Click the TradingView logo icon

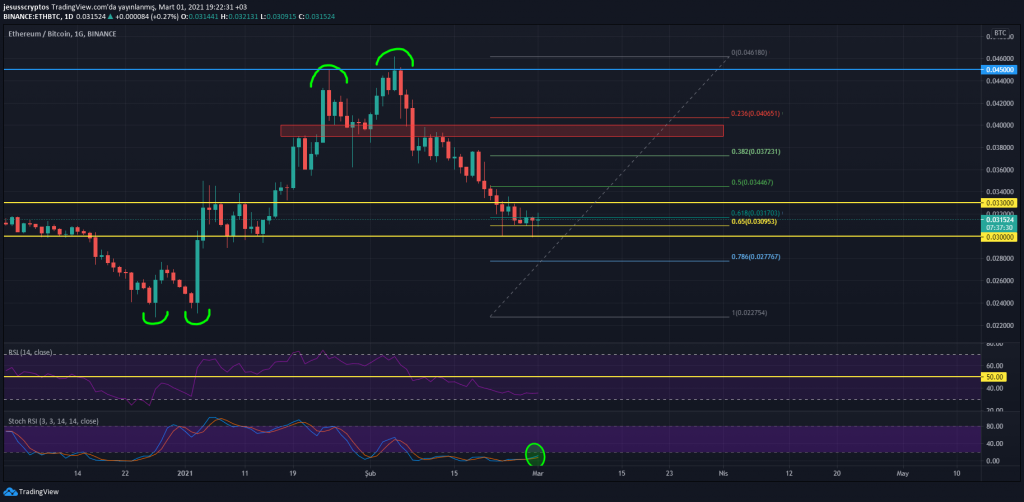pyautogui.click(x=10, y=492)
